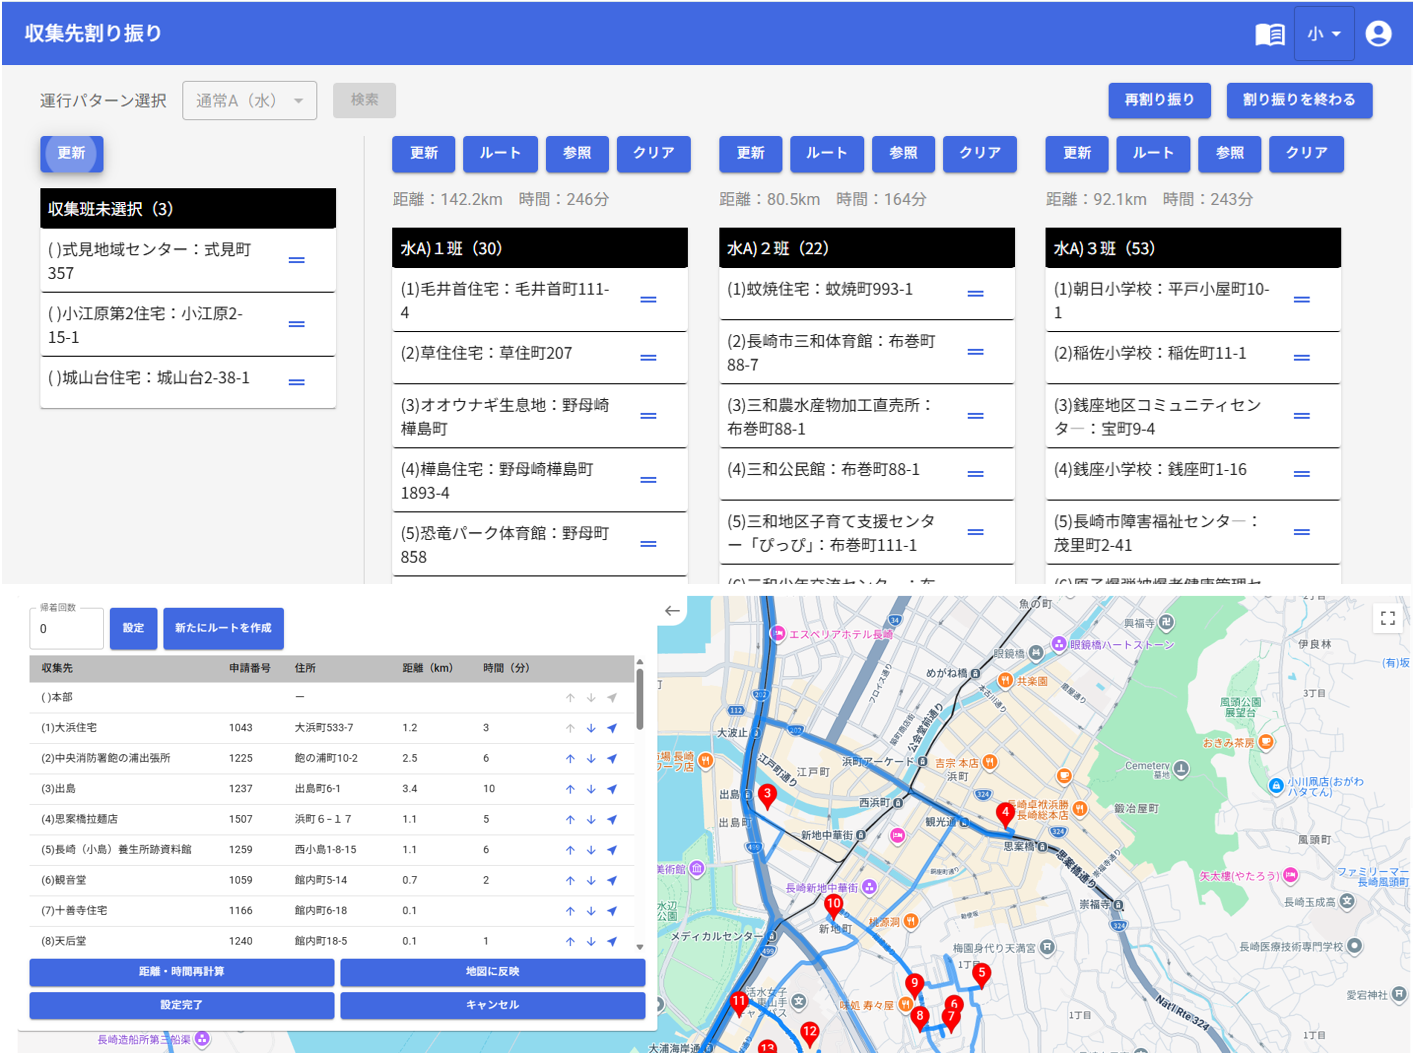Click the handle icon beside 銭座小学校
The image size is (1413, 1054).
coord(1302,474)
